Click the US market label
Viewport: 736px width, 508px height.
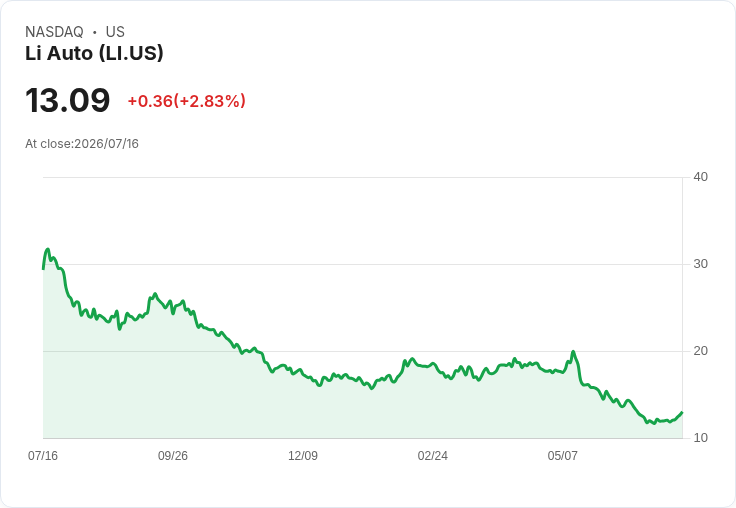pyautogui.click(x=115, y=32)
